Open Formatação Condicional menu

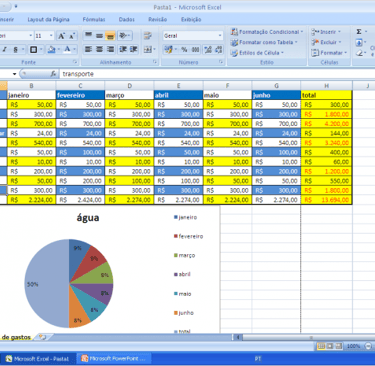(x=267, y=32)
